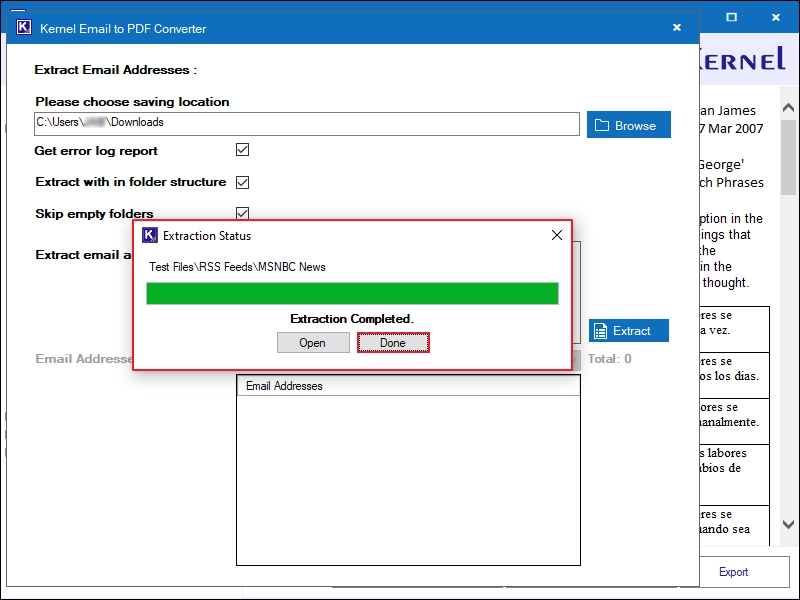Click the Email Addresses column header
The image size is (800, 600).
click(408, 386)
